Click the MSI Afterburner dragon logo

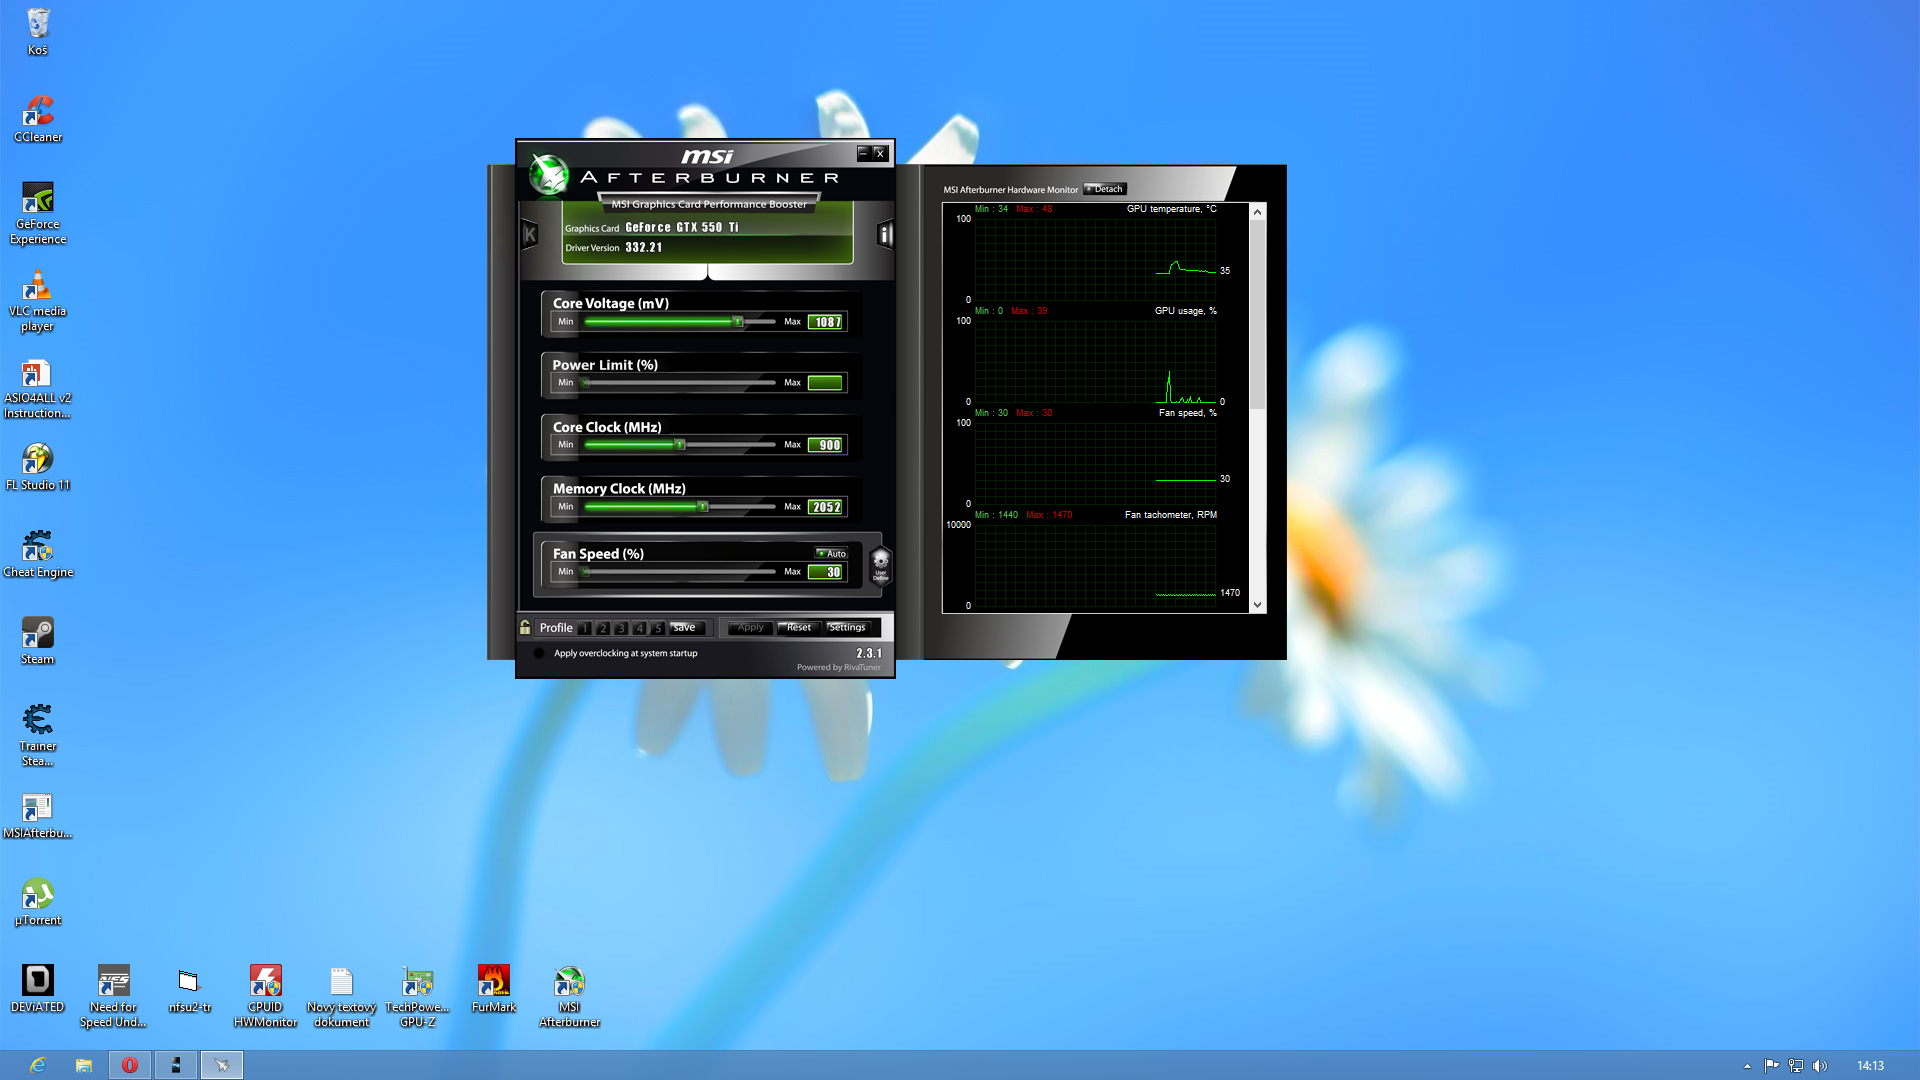pyautogui.click(x=549, y=175)
